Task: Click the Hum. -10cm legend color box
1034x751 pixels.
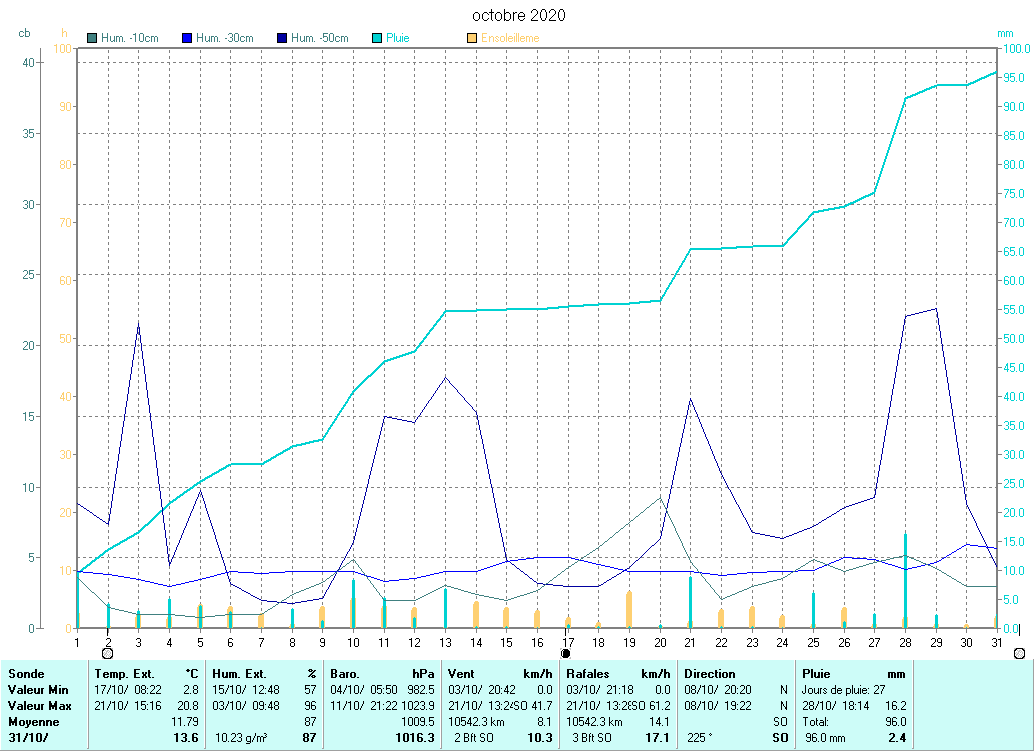Action: (x=92, y=39)
